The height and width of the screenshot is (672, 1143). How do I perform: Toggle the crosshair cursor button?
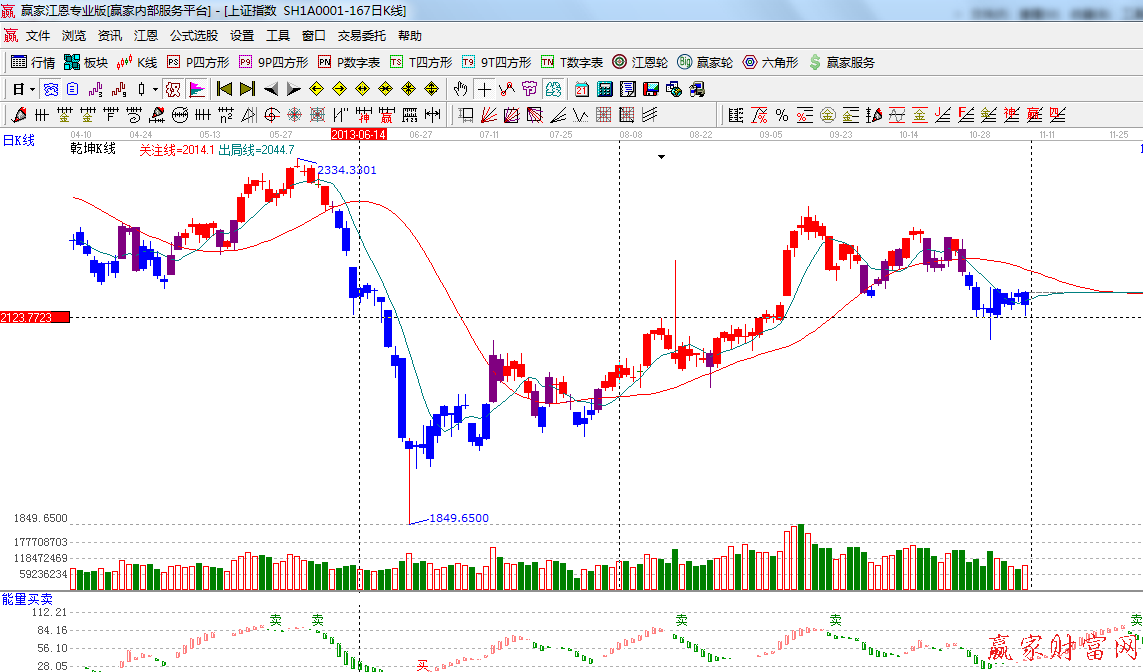[484, 89]
